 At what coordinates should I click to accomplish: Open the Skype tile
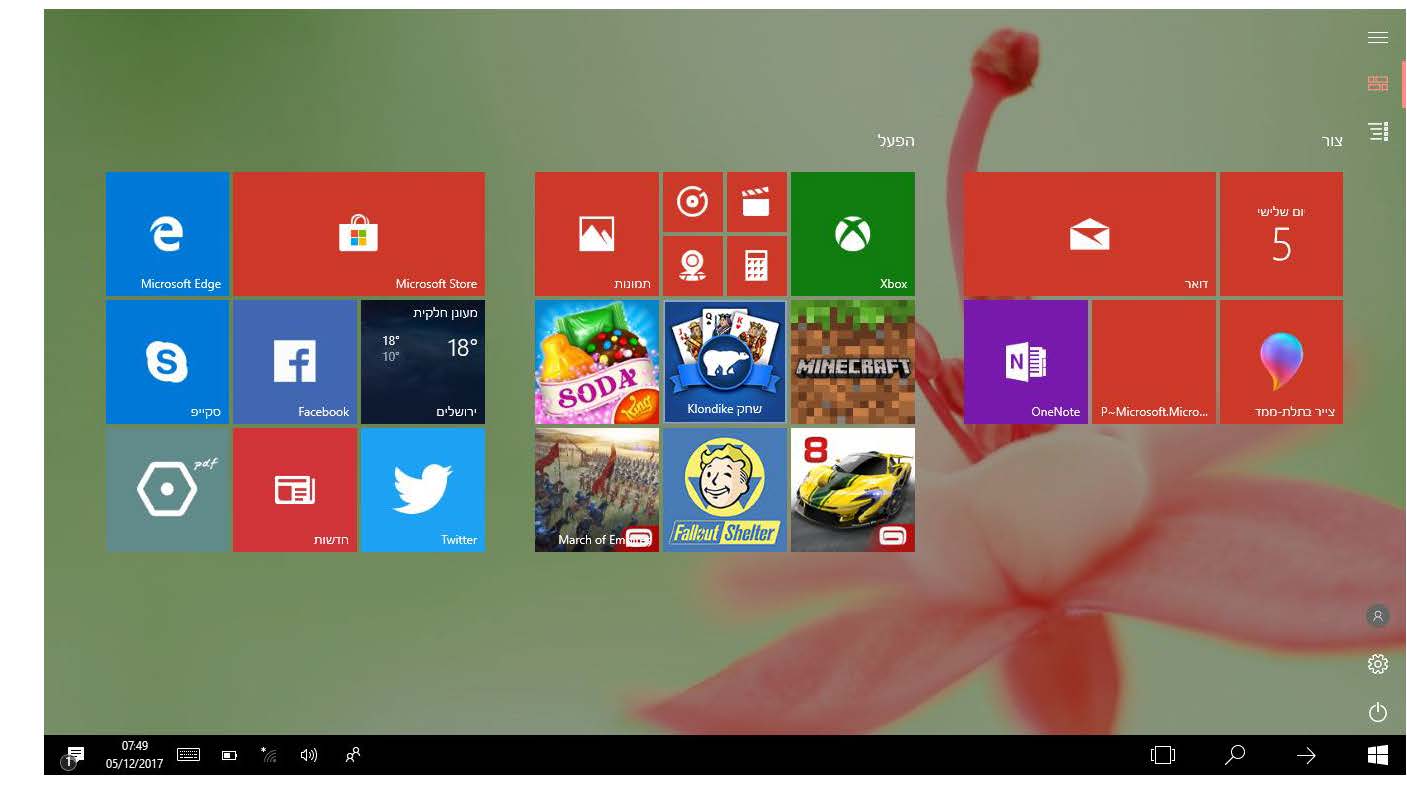click(167, 362)
